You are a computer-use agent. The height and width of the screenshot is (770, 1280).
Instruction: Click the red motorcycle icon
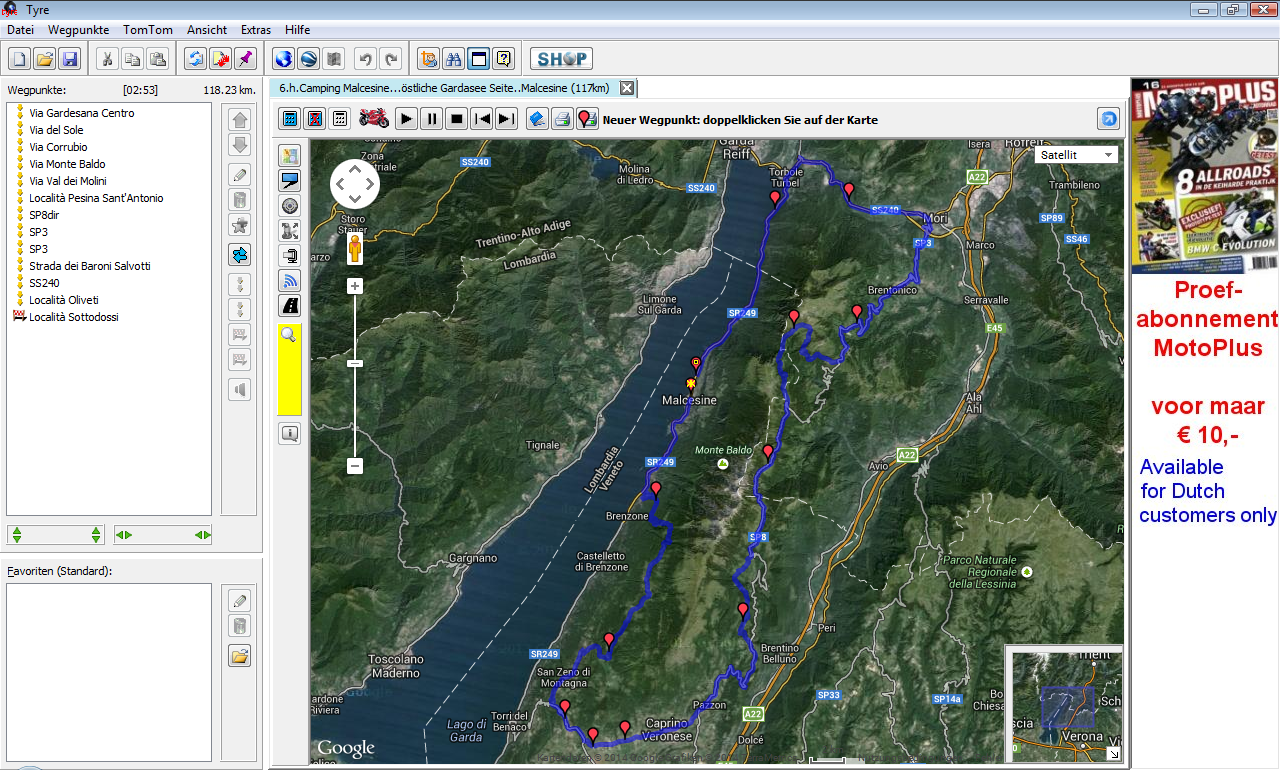click(374, 119)
